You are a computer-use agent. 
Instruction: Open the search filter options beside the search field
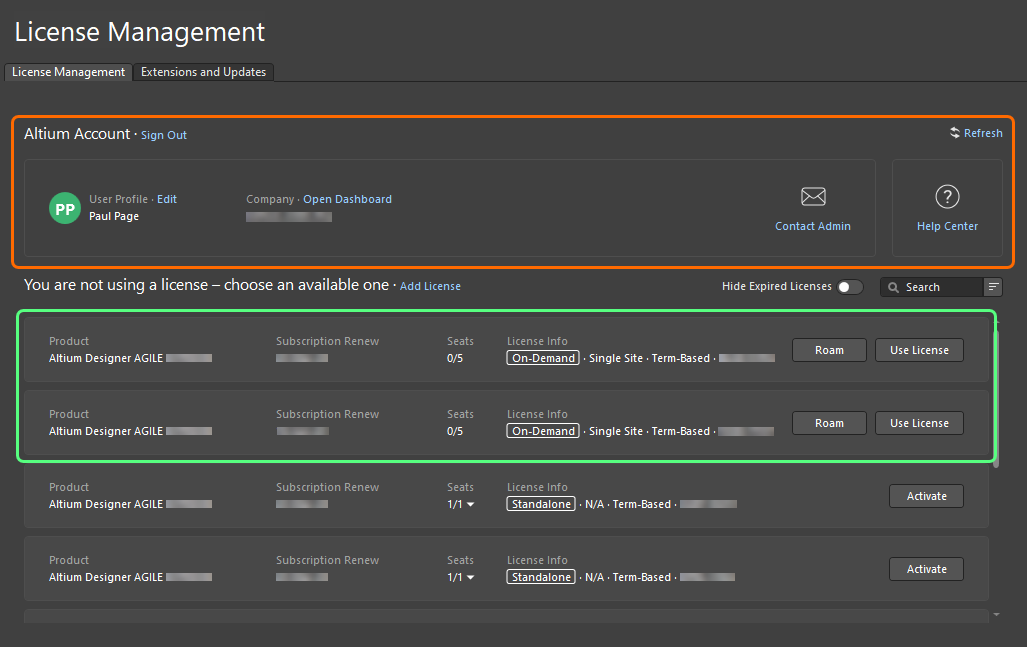pos(993,287)
